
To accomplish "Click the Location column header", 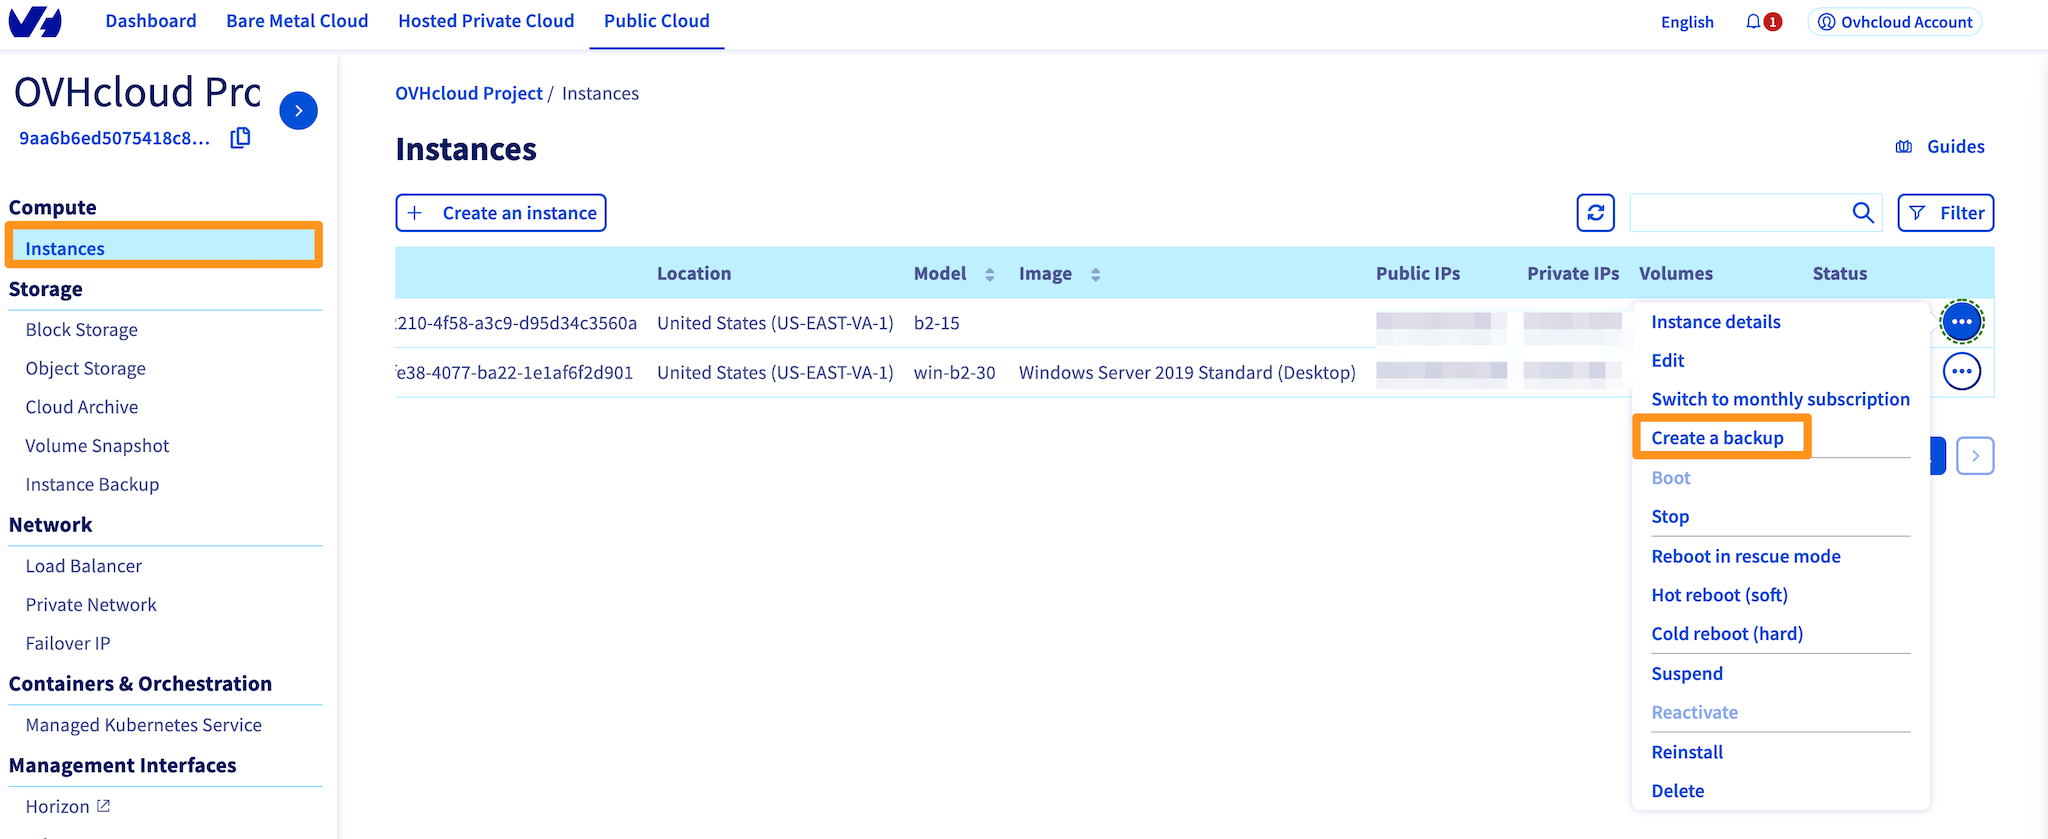I will (x=694, y=274).
